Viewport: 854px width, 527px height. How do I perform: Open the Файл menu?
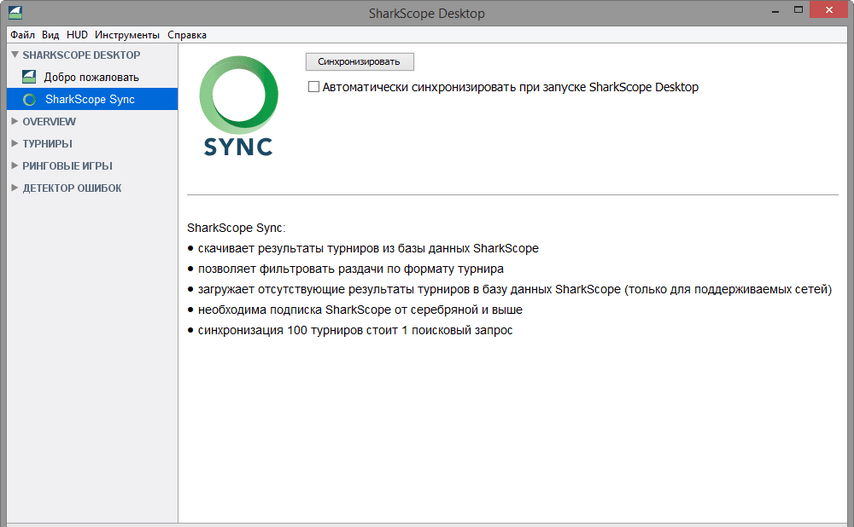(22, 35)
